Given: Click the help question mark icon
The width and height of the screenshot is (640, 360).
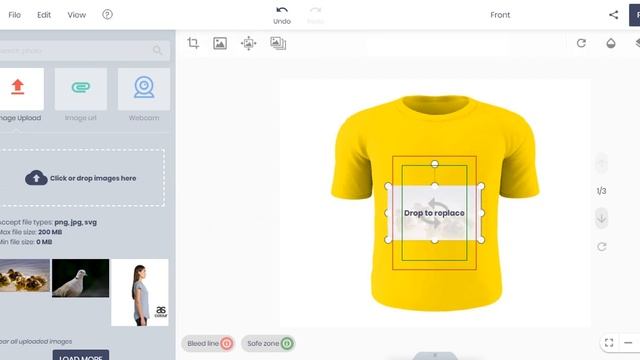Looking at the screenshot, I should point(107,15).
